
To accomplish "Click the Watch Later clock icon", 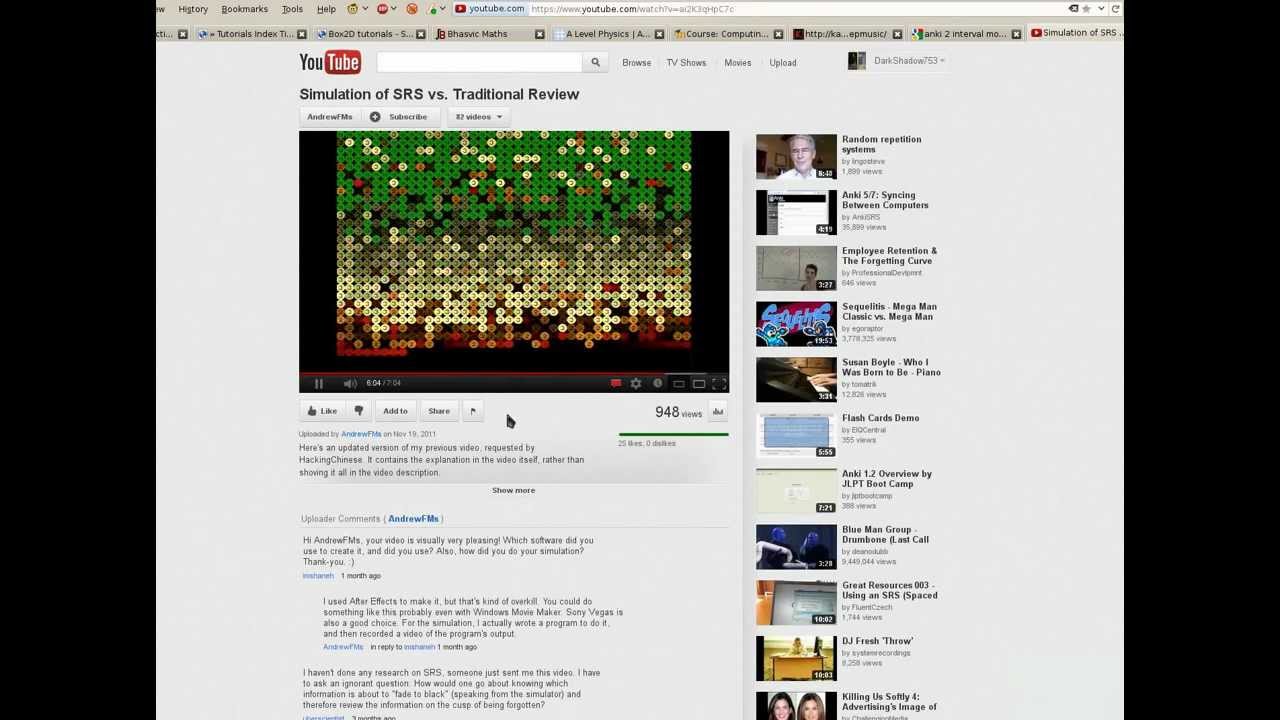I will (x=657, y=383).
